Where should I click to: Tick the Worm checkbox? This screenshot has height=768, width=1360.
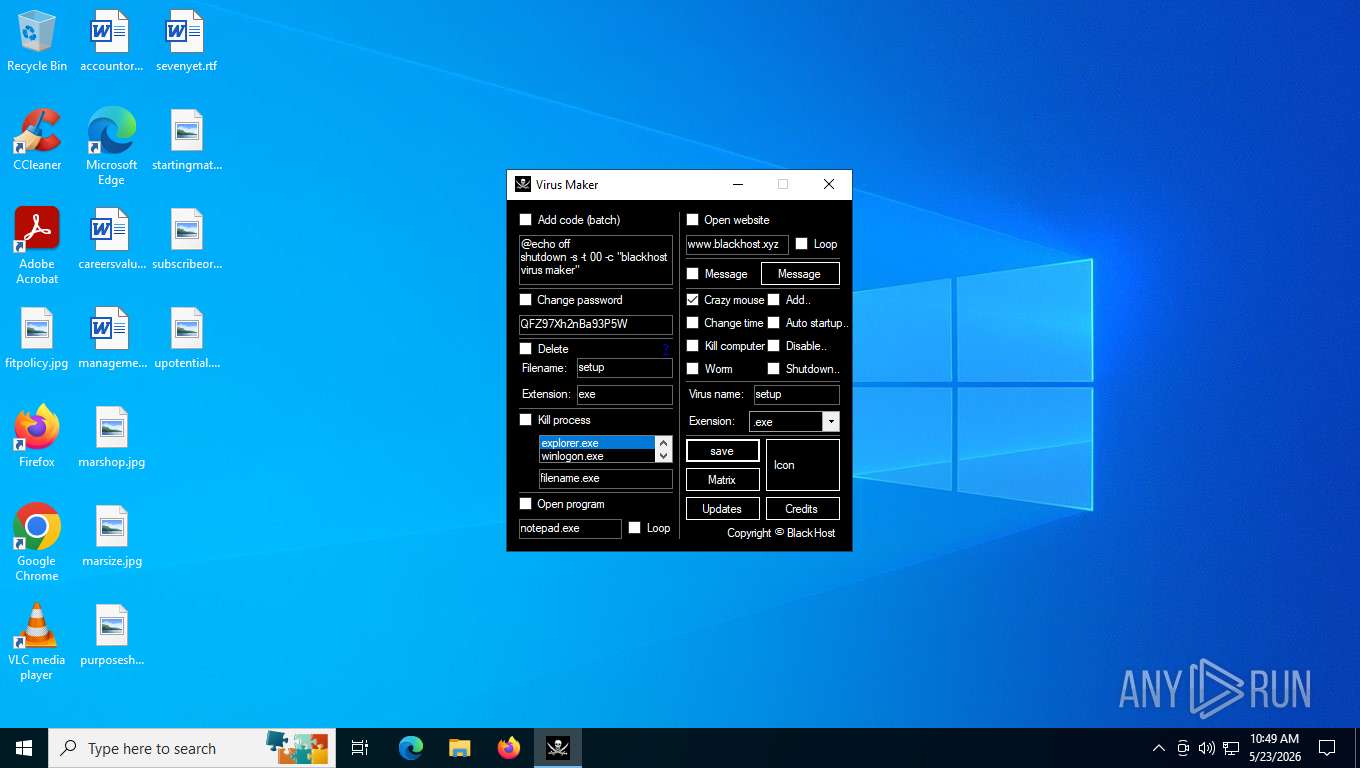[x=692, y=369]
